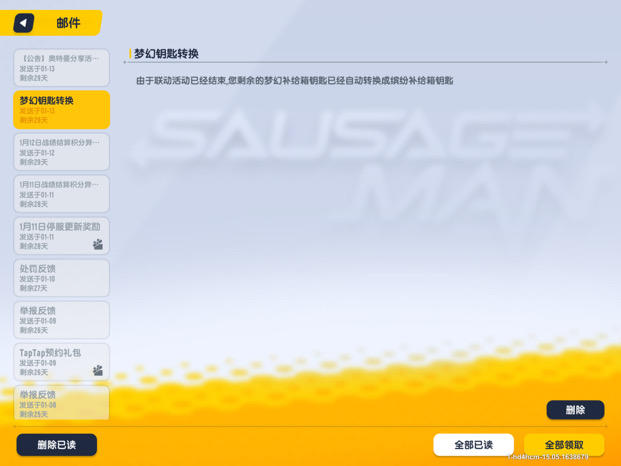The width and height of the screenshot is (621, 466).
Task: Click the 梦幻钥匙转换 heading in the detail pane
Action: (166, 53)
